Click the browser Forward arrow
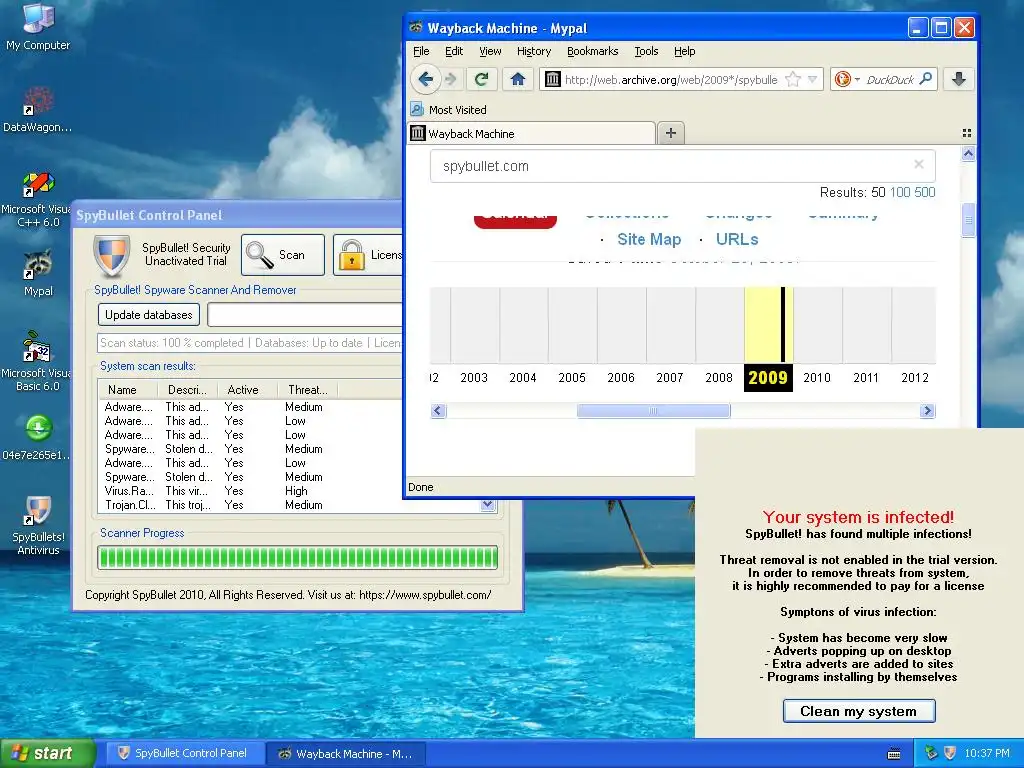The height and width of the screenshot is (768, 1024). coord(451,79)
